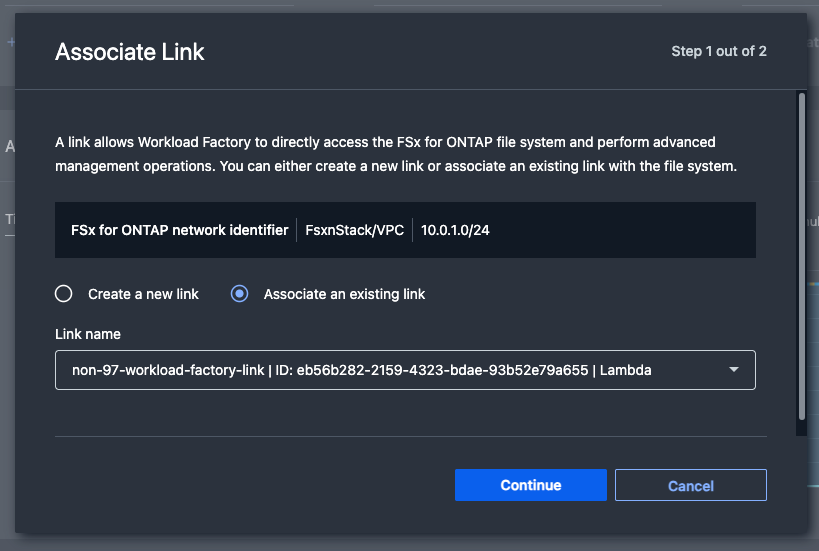Image resolution: width=819 pixels, height=551 pixels.
Task: Click the Associate Link dialog title
Action: coord(130,52)
